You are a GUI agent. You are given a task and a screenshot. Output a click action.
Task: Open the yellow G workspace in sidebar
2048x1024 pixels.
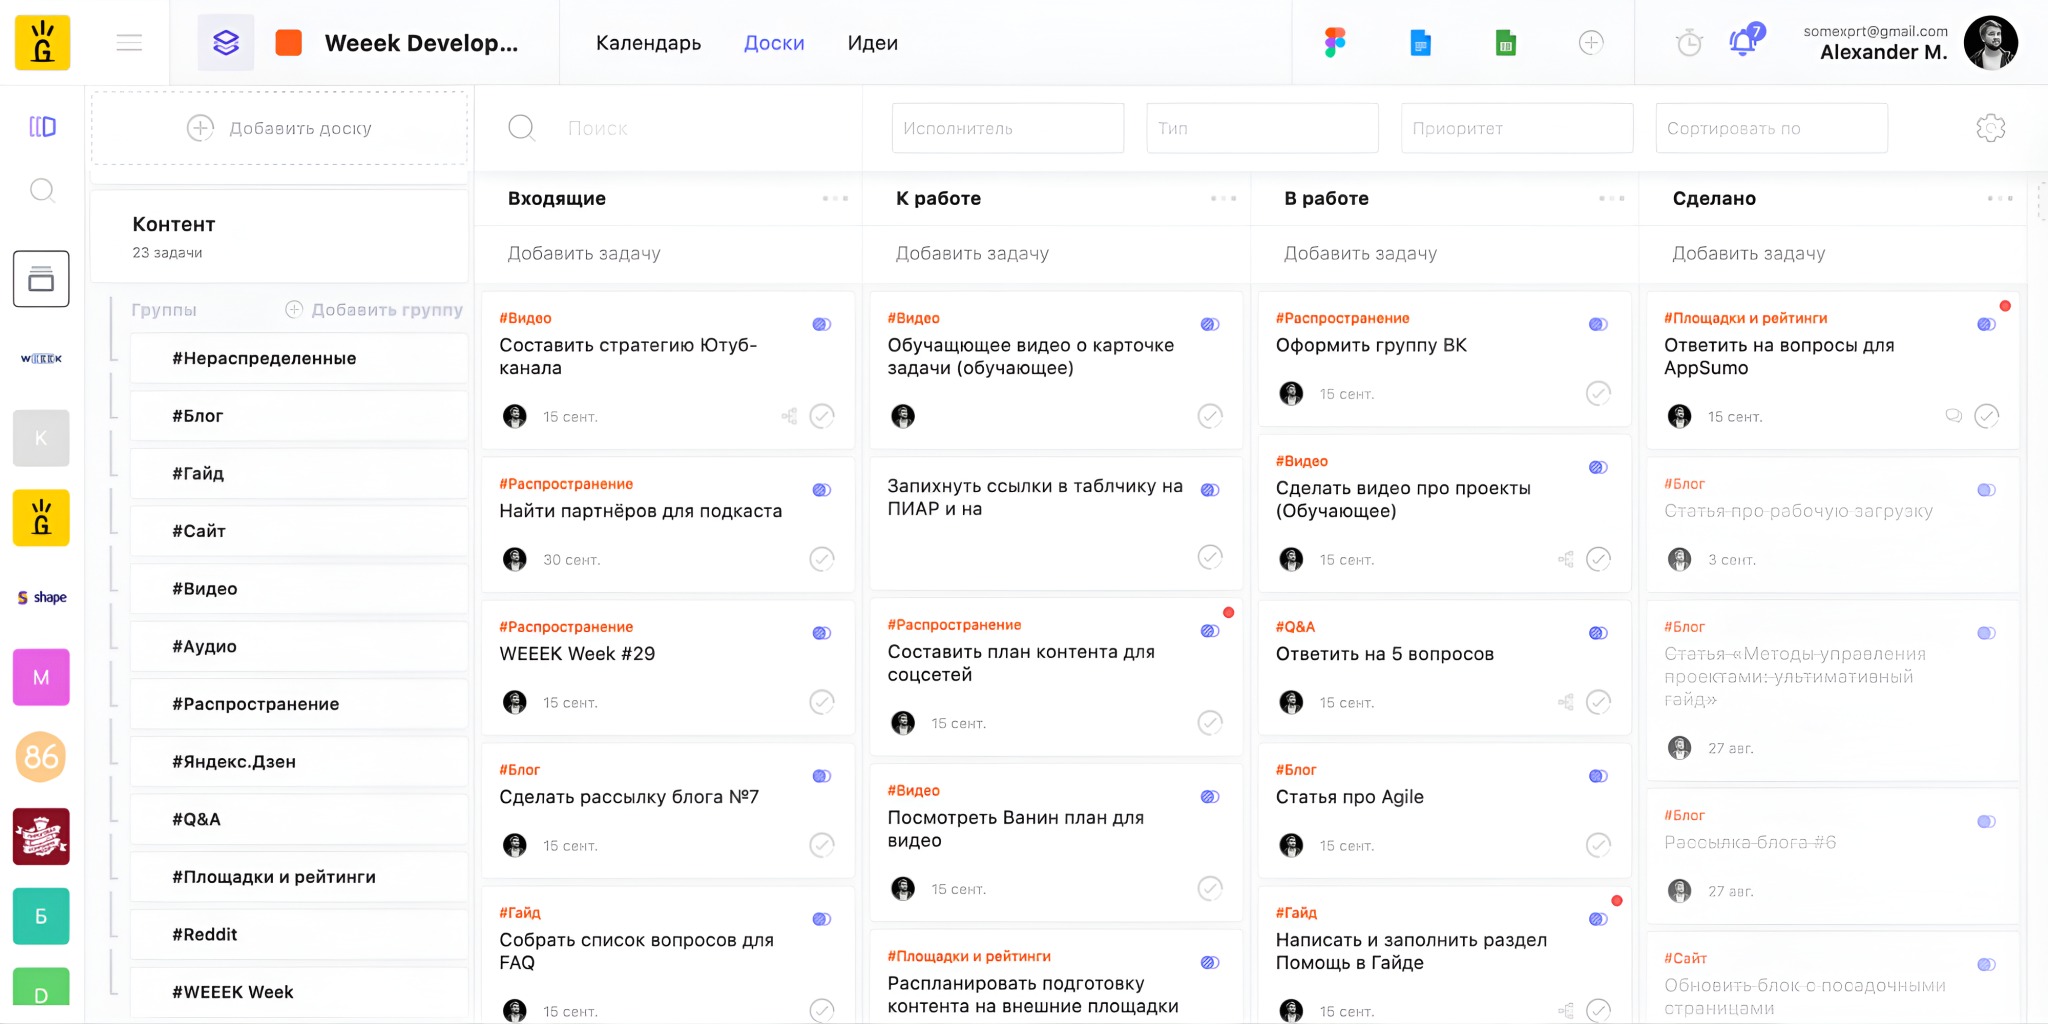(41, 518)
